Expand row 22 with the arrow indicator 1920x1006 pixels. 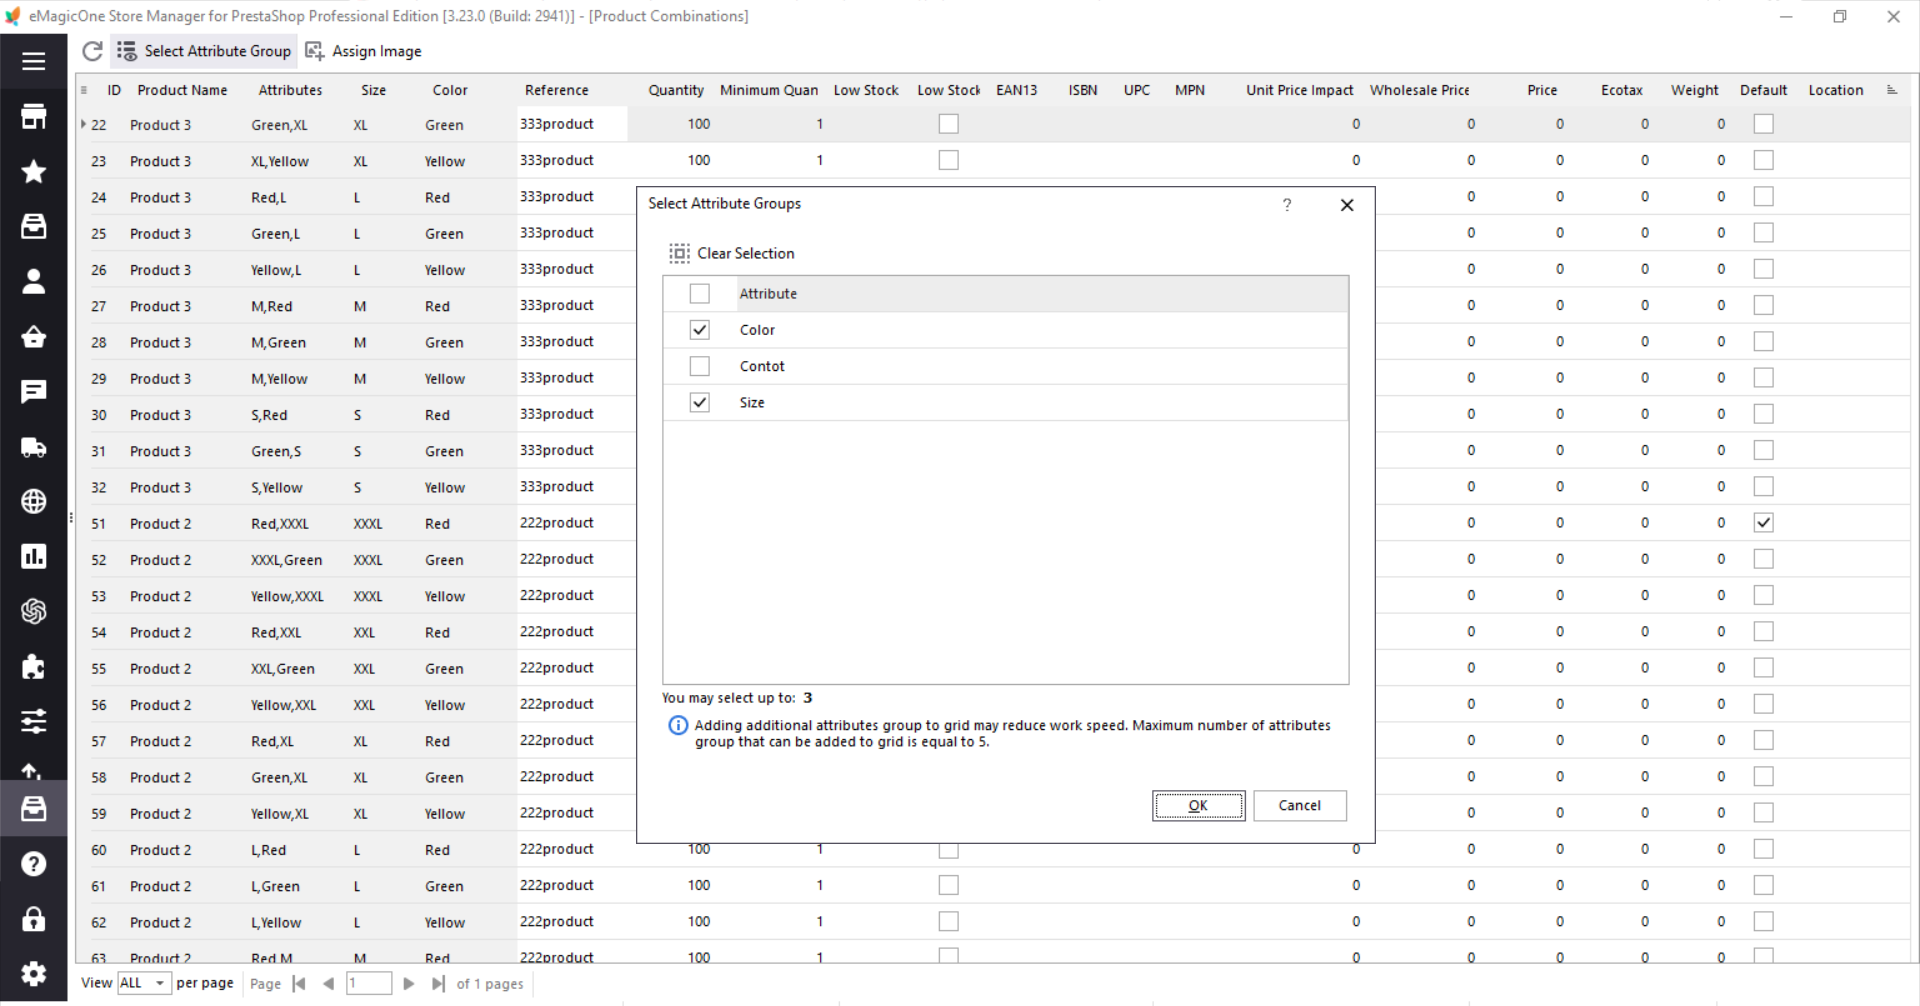click(x=83, y=124)
